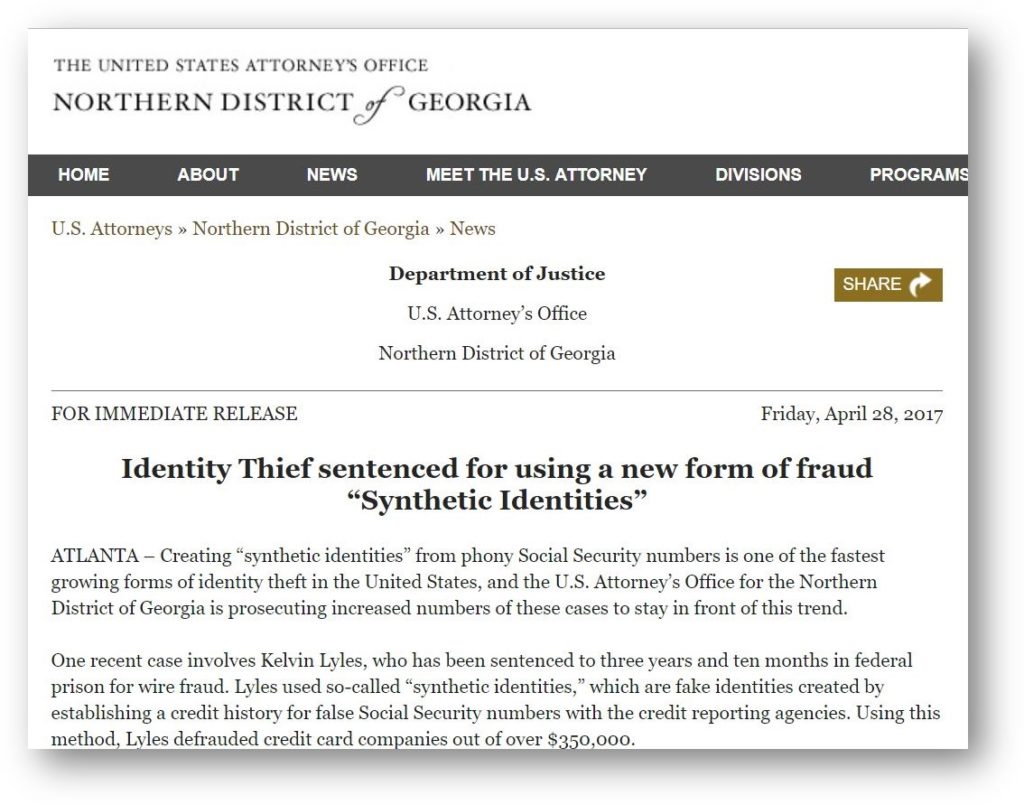Viewport: 1024px width, 805px height.
Task: Select NEWS in the navigation bar
Action: pos(332,174)
